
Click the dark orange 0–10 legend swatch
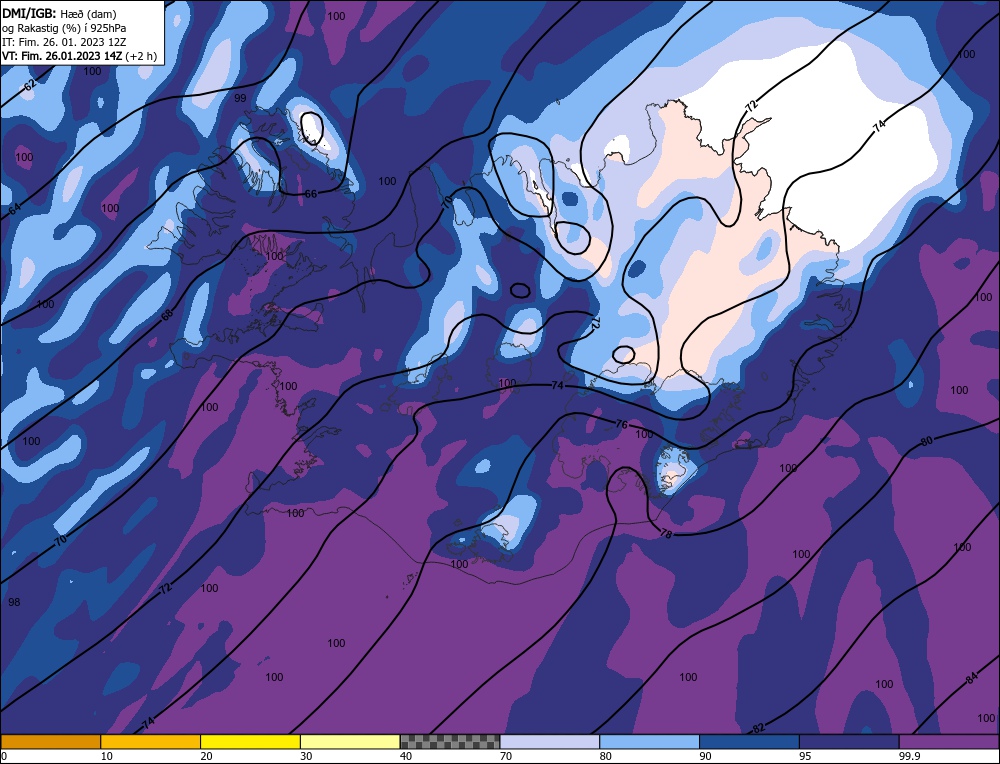[x=50, y=741]
